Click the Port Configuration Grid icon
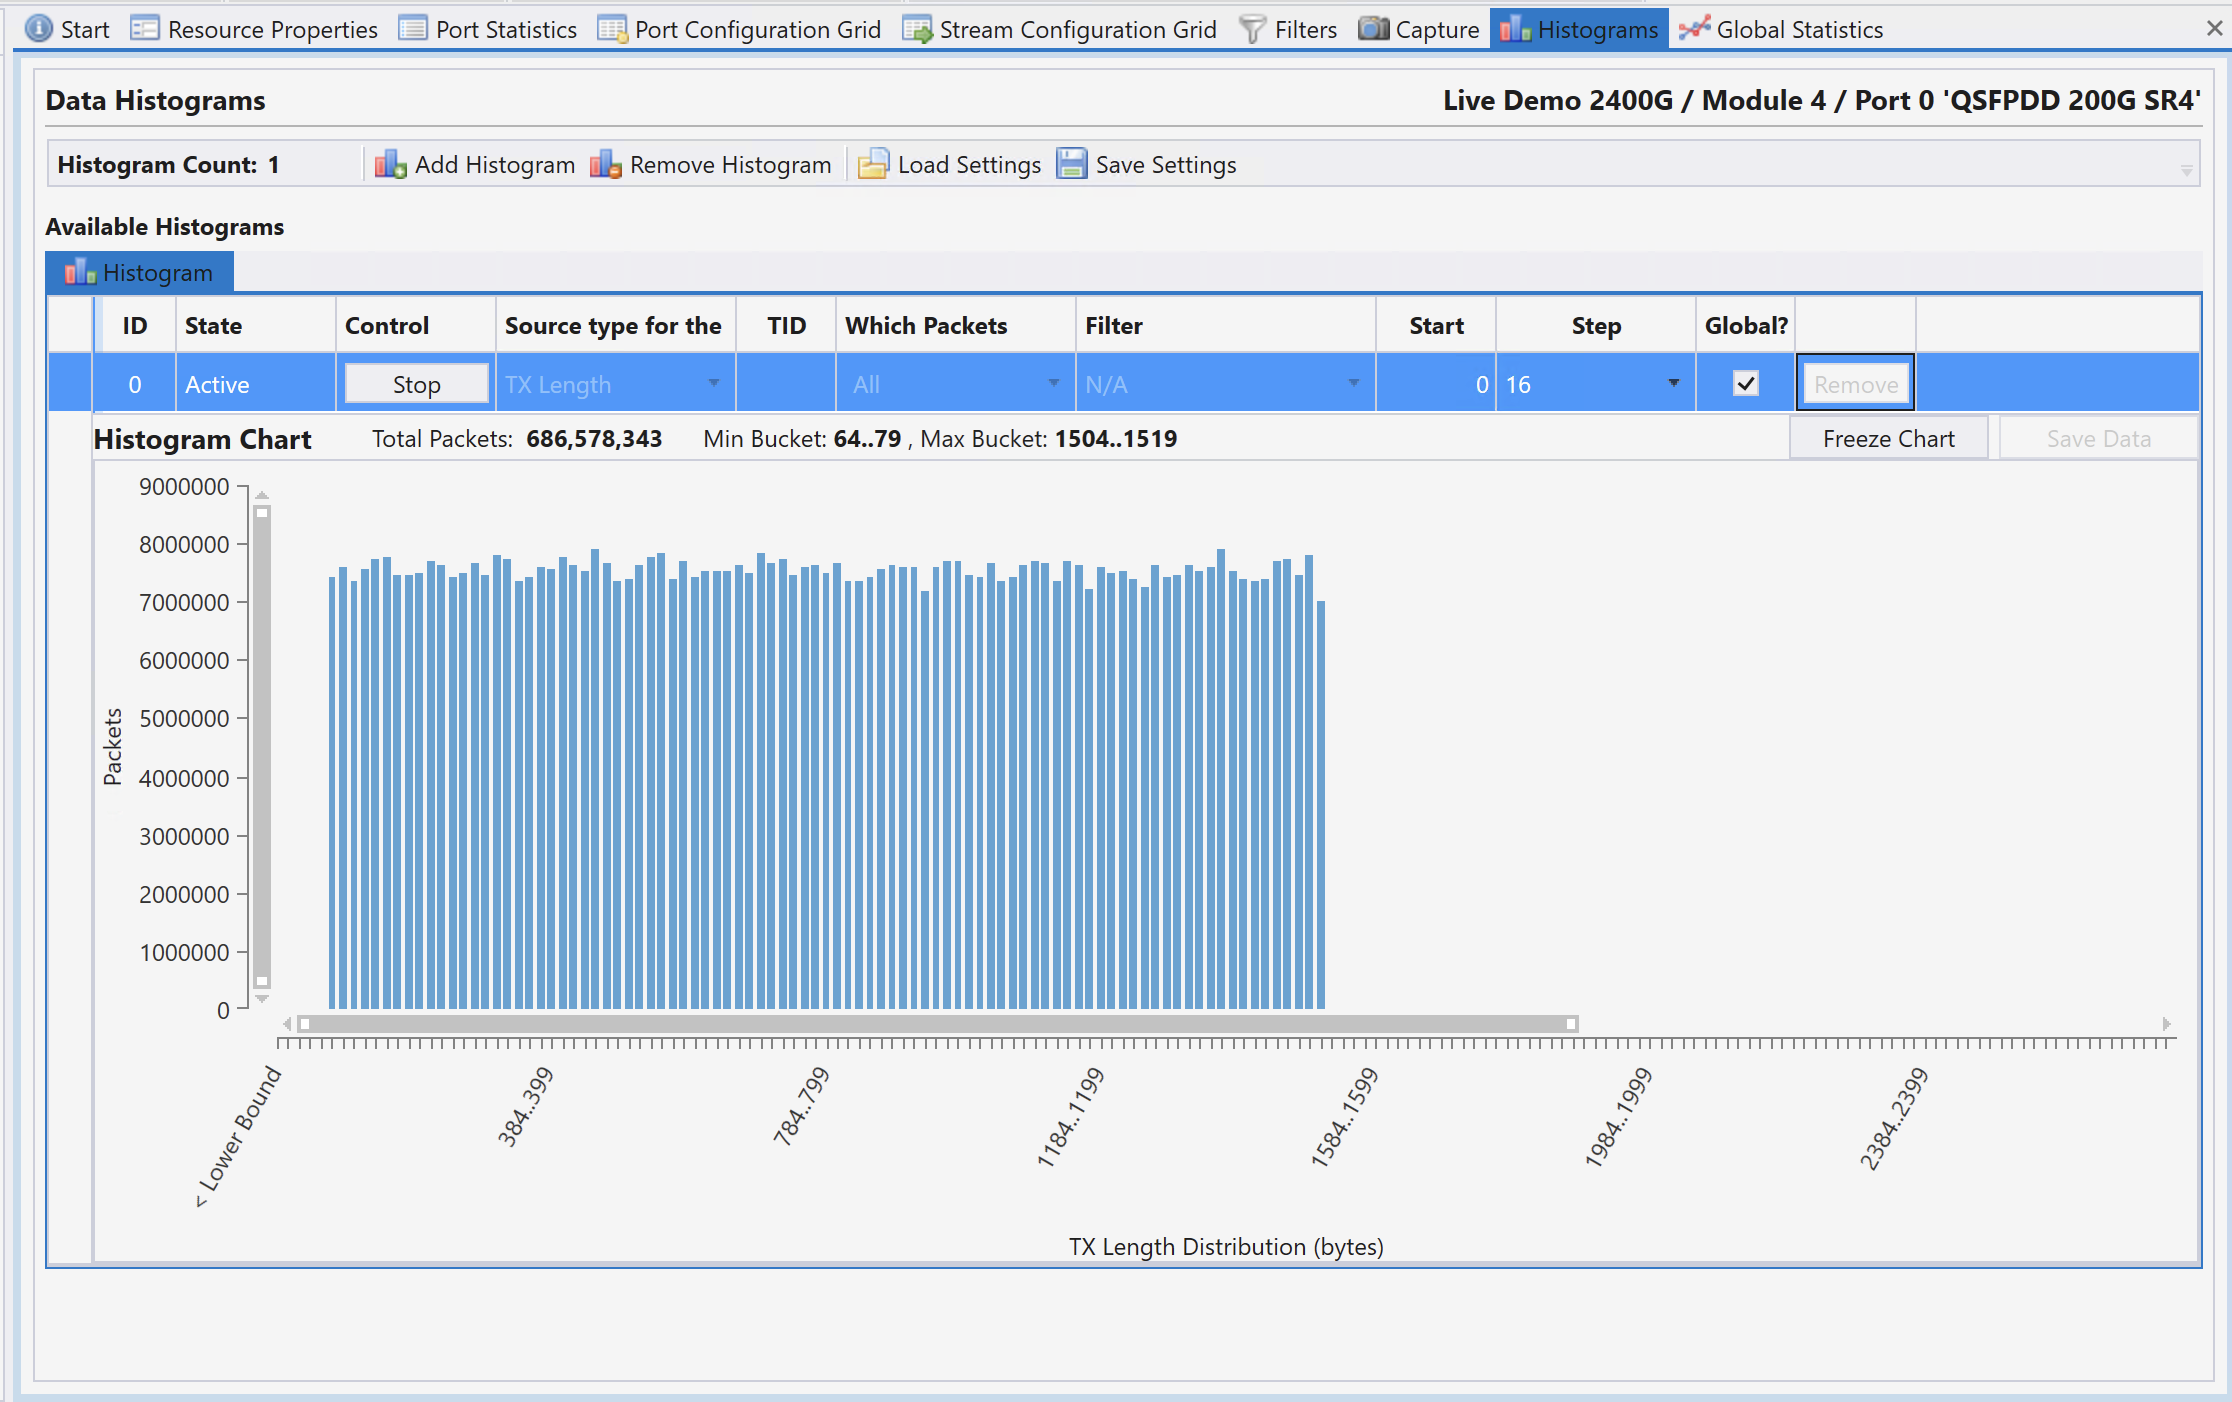 pos(612,29)
